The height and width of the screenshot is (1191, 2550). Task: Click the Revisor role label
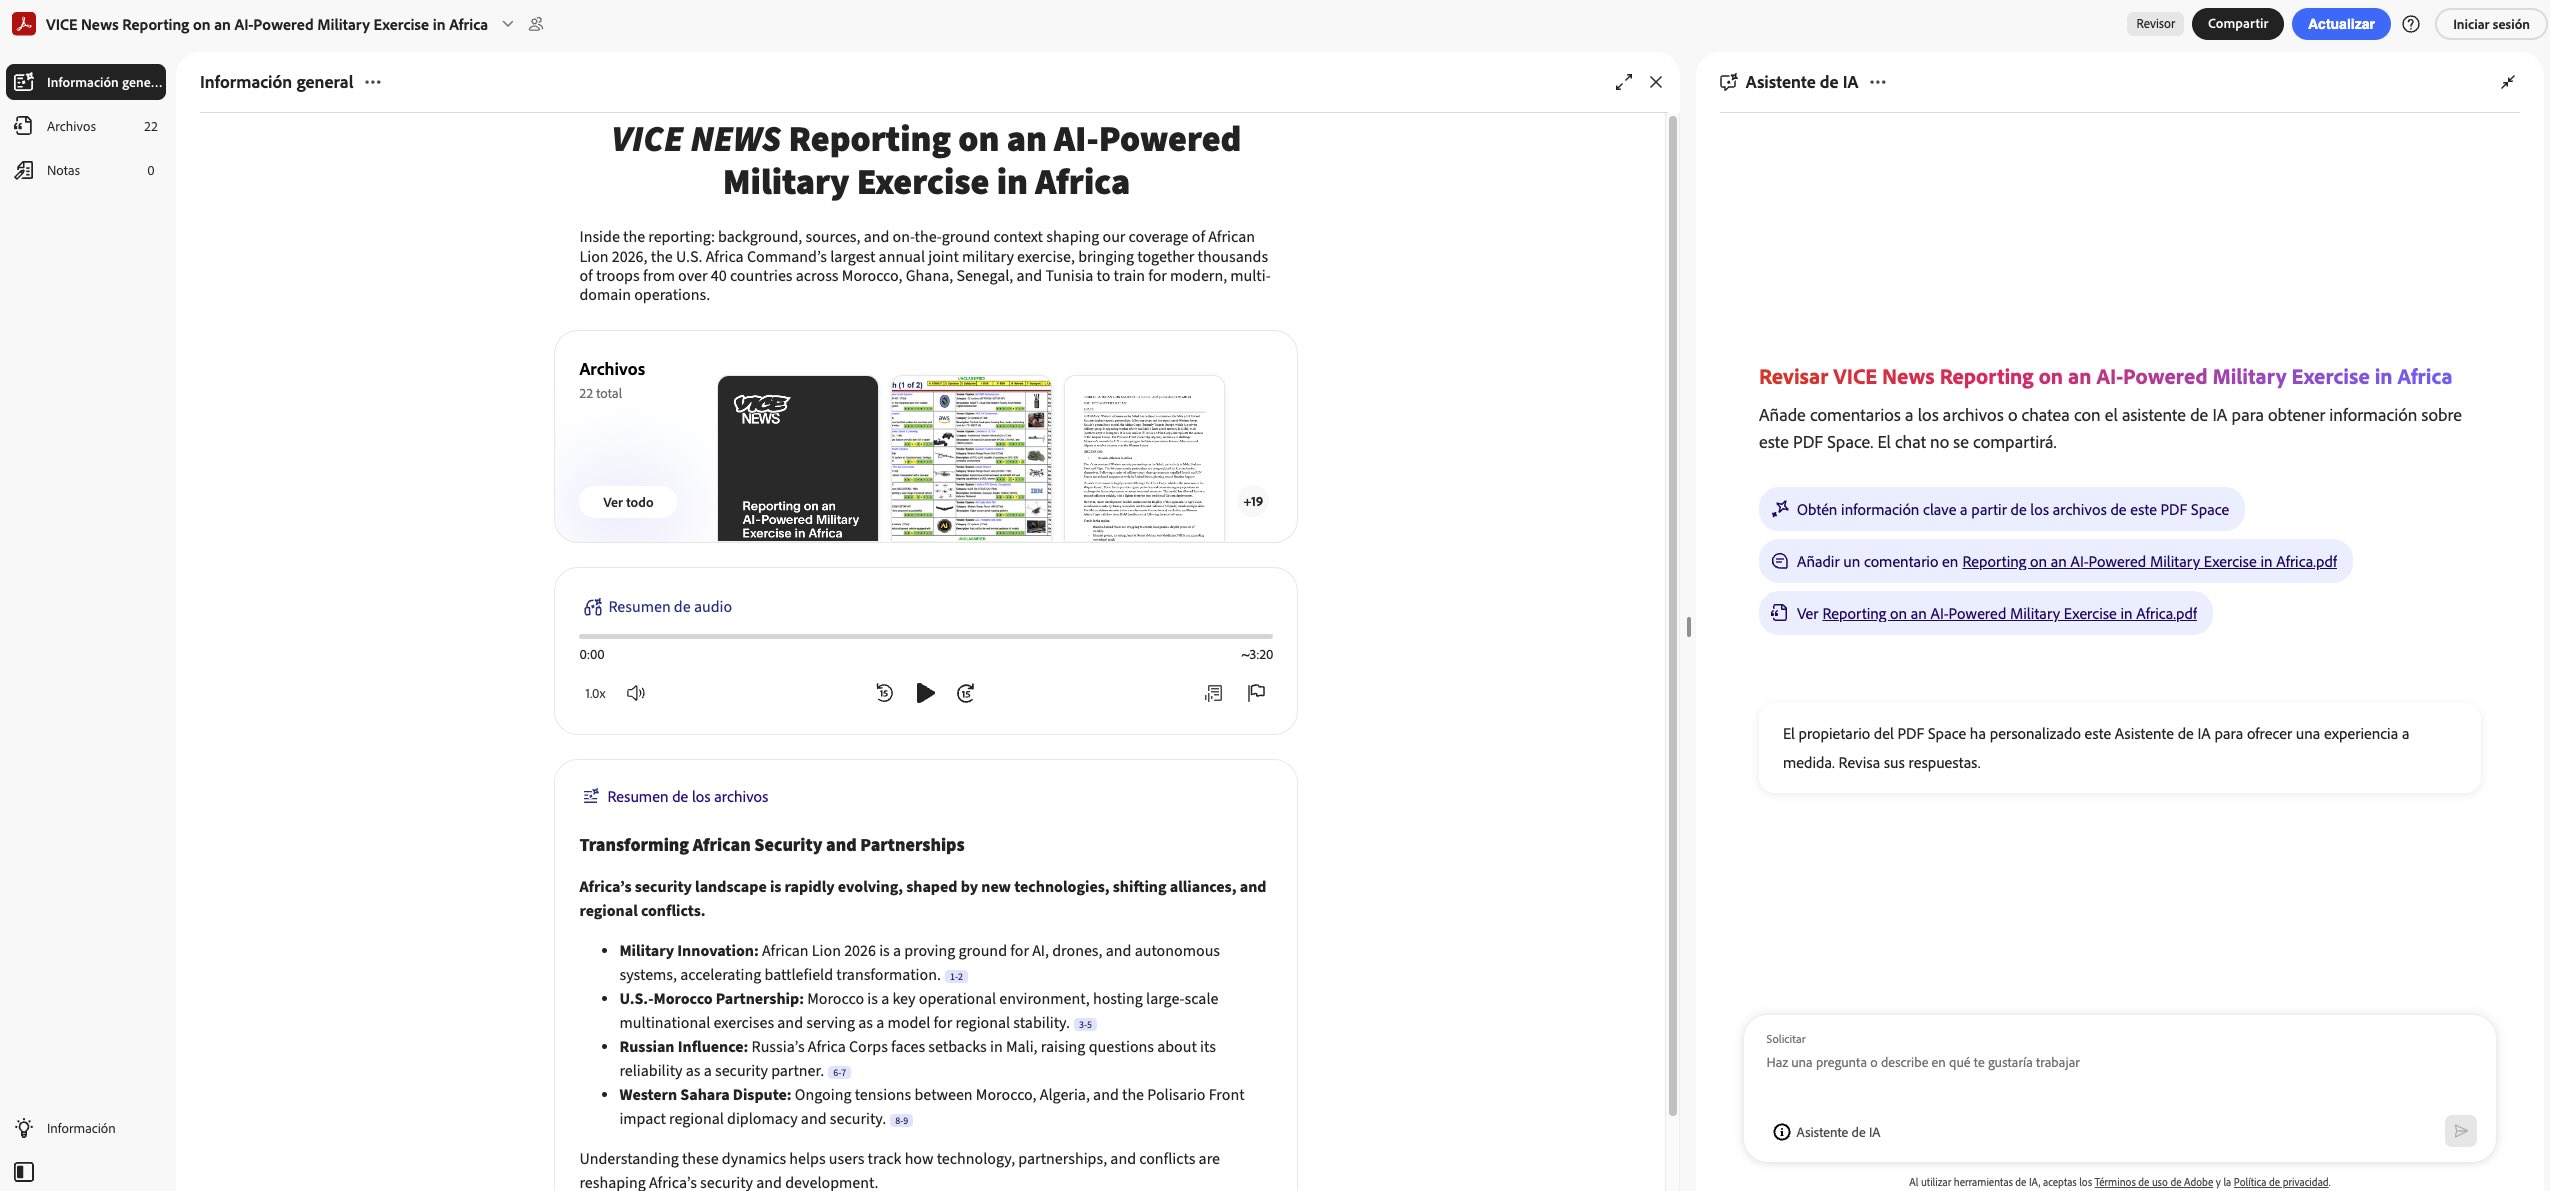(2155, 24)
